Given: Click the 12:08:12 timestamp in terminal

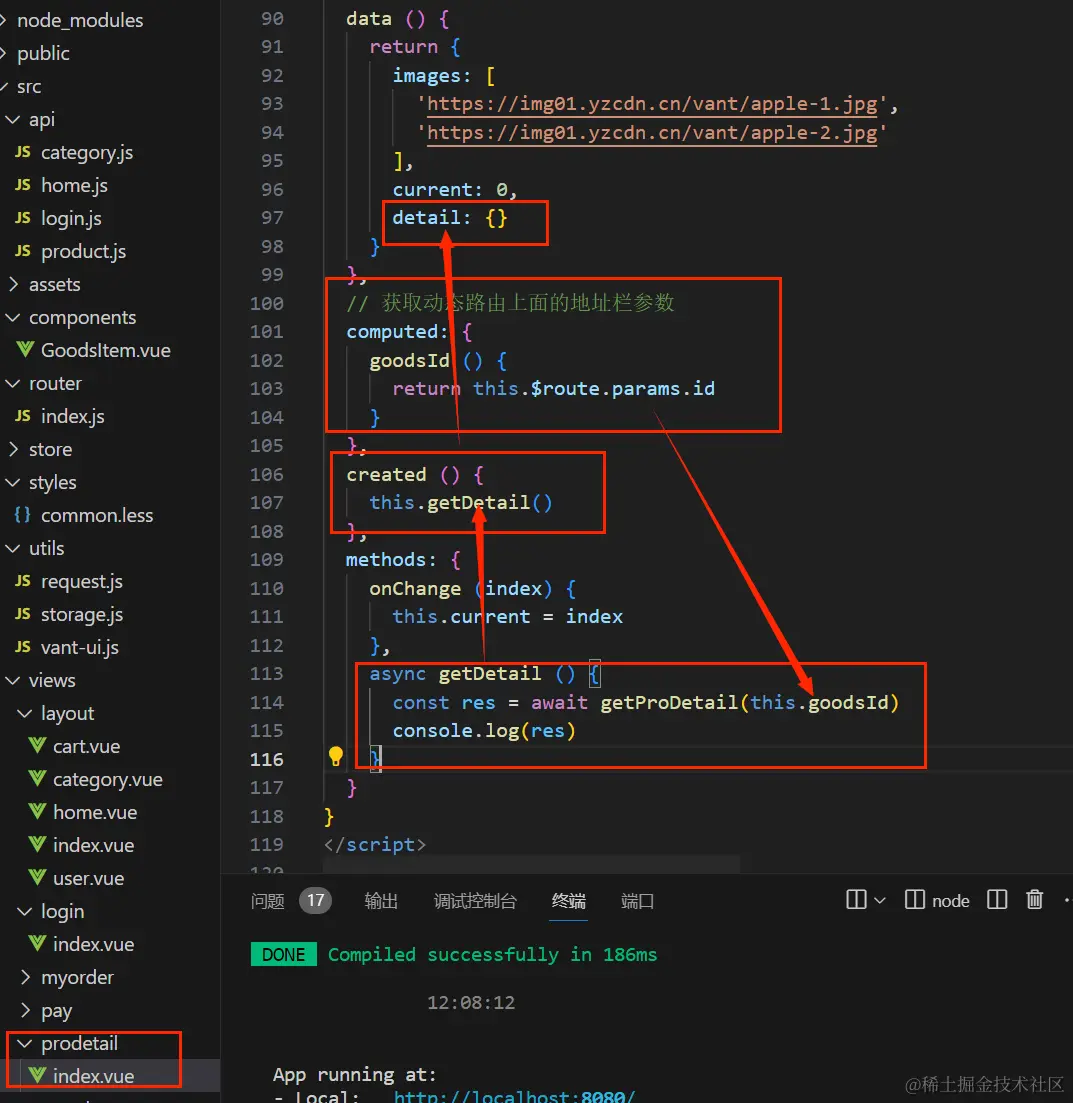Looking at the screenshot, I should (471, 1002).
